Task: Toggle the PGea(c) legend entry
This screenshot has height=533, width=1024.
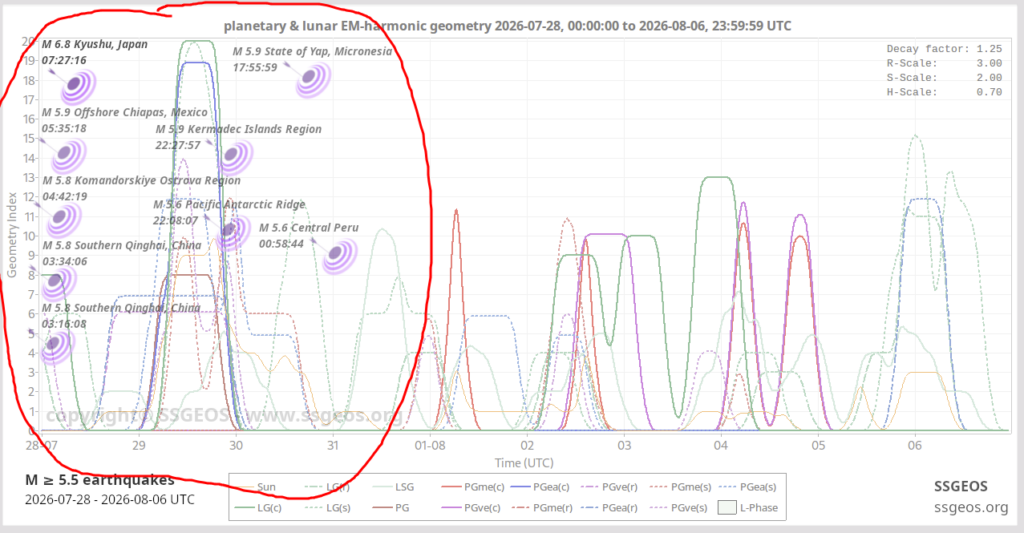Action: pos(540,487)
